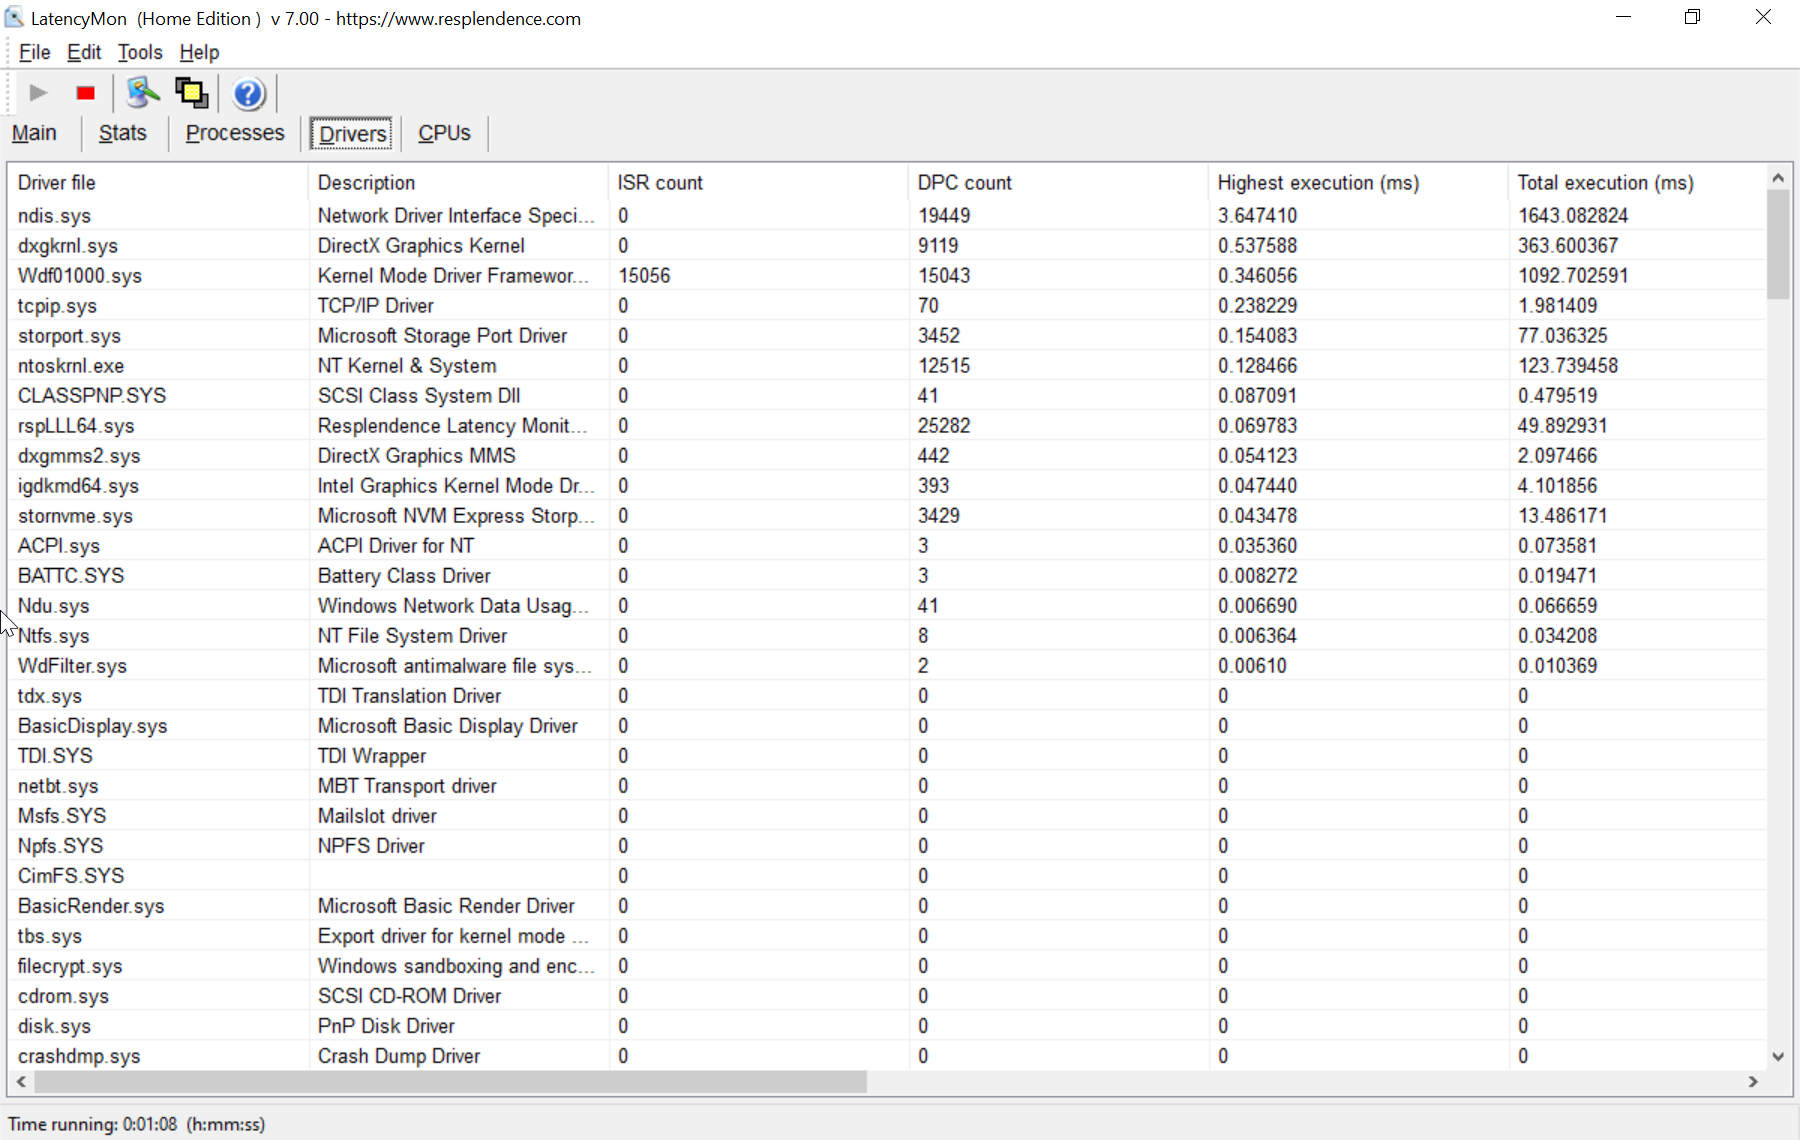This screenshot has width=1800, height=1140.
Task: Select the CimFS.SYS driver row
Action: click(x=887, y=876)
